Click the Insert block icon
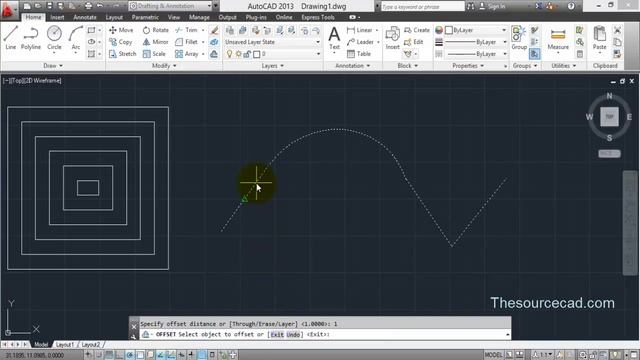This screenshot has height=360, width=640. [393, 38]
